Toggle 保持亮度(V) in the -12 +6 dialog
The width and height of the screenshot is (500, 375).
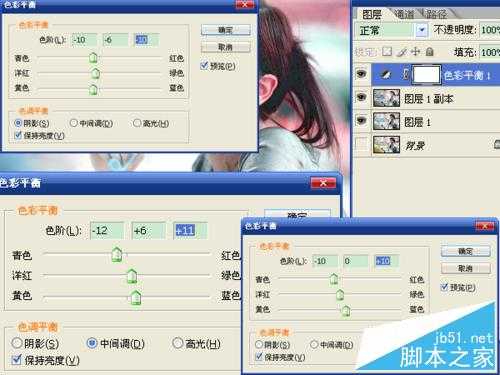coord(16,360)
